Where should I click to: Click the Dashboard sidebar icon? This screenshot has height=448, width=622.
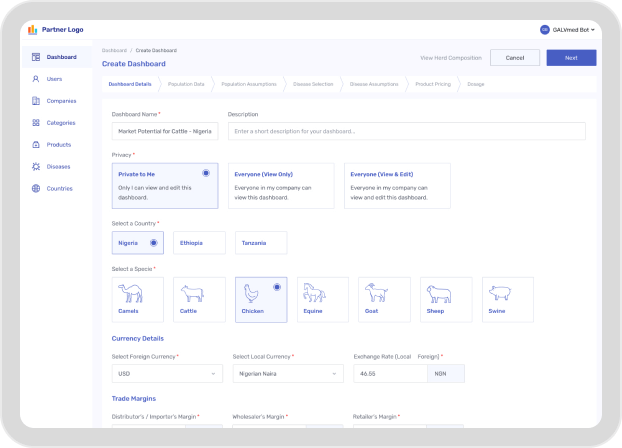(36, 57)
